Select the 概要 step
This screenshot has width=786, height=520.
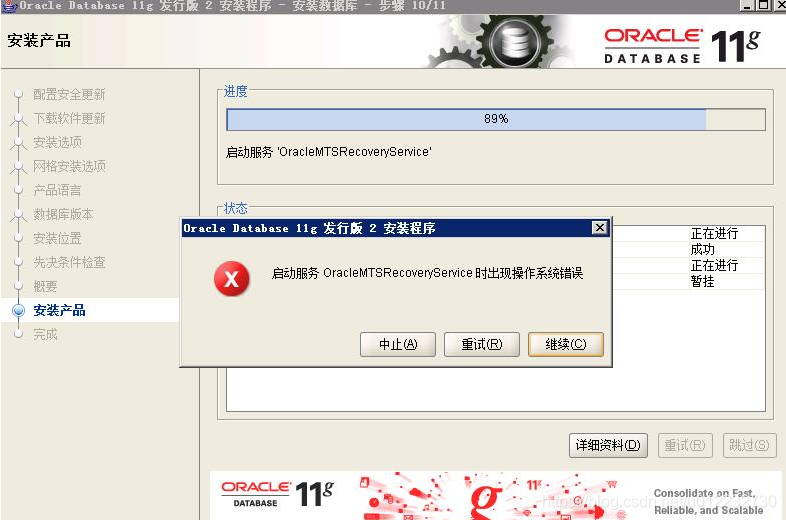(x=45, y=286)
